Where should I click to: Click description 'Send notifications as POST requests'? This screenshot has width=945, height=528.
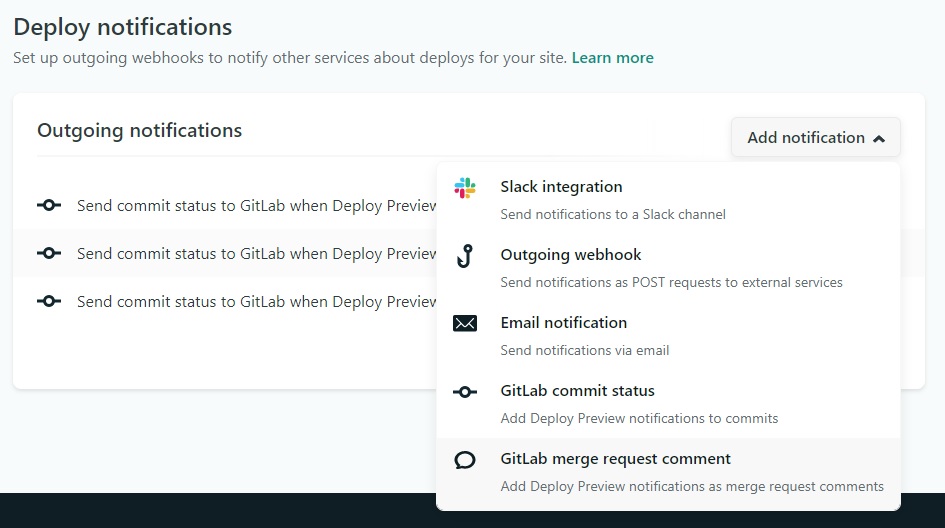click(x=671, y=282)
